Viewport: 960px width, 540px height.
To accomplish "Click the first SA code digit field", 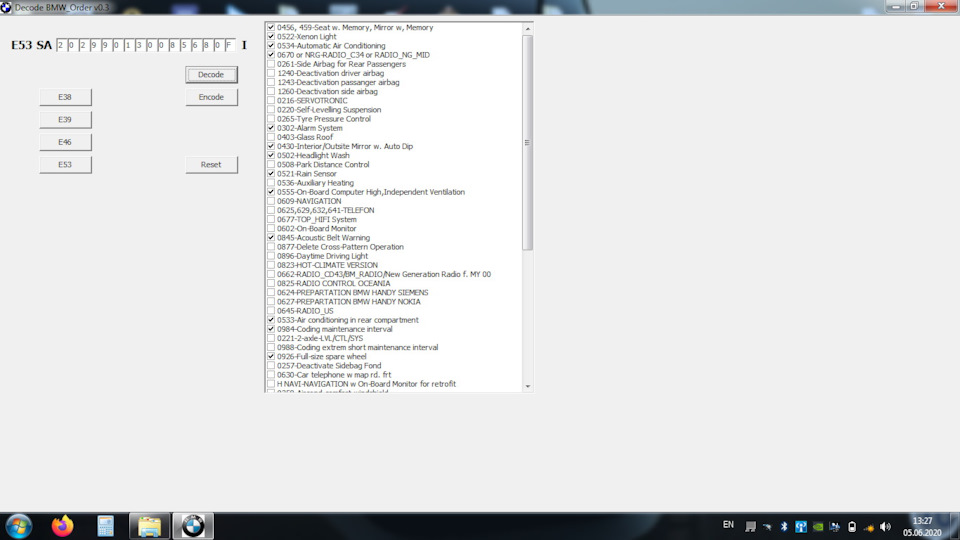I will 61,45.
